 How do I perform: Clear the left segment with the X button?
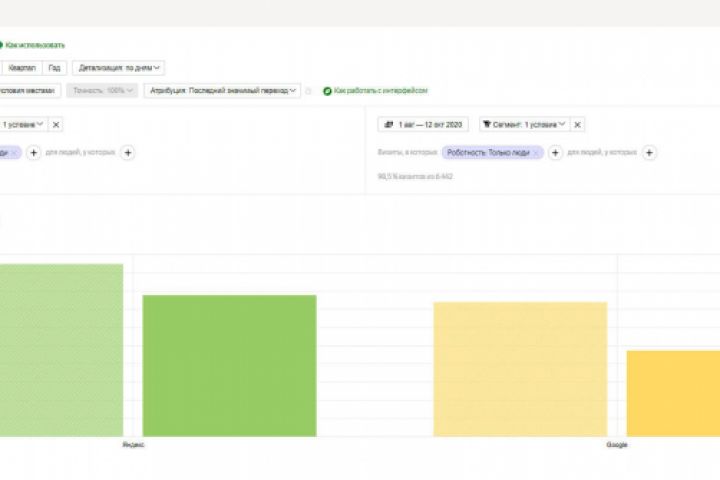pos(56,124)
